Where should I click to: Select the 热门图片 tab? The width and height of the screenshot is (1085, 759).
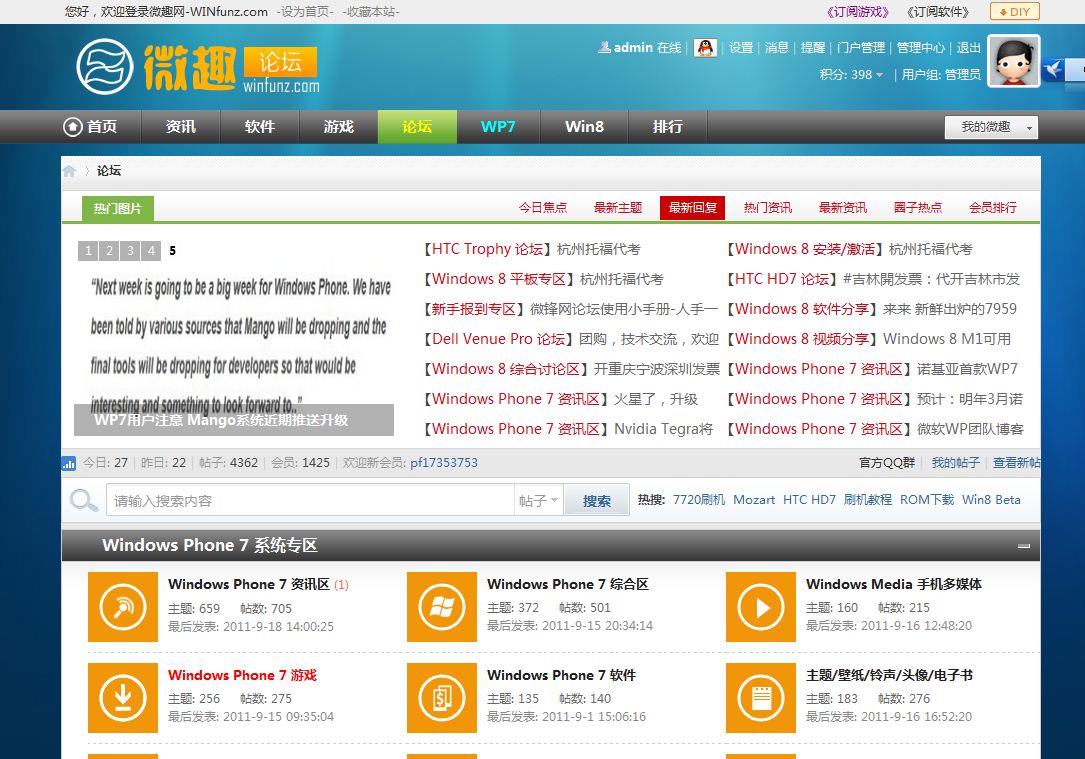[118, 208]
